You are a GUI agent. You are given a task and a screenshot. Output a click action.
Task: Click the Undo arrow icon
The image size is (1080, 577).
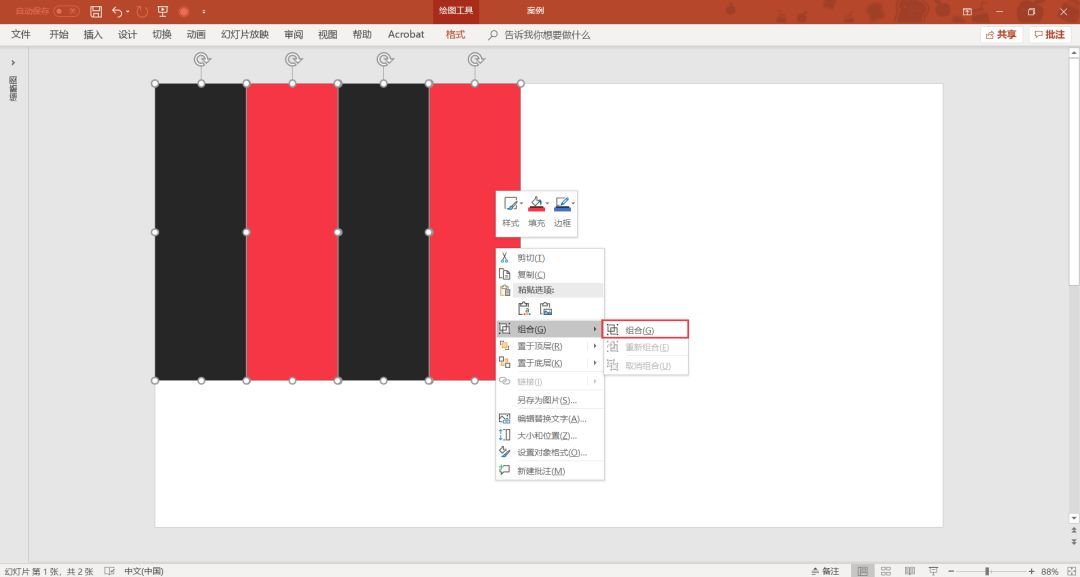(x=117, y=12)
